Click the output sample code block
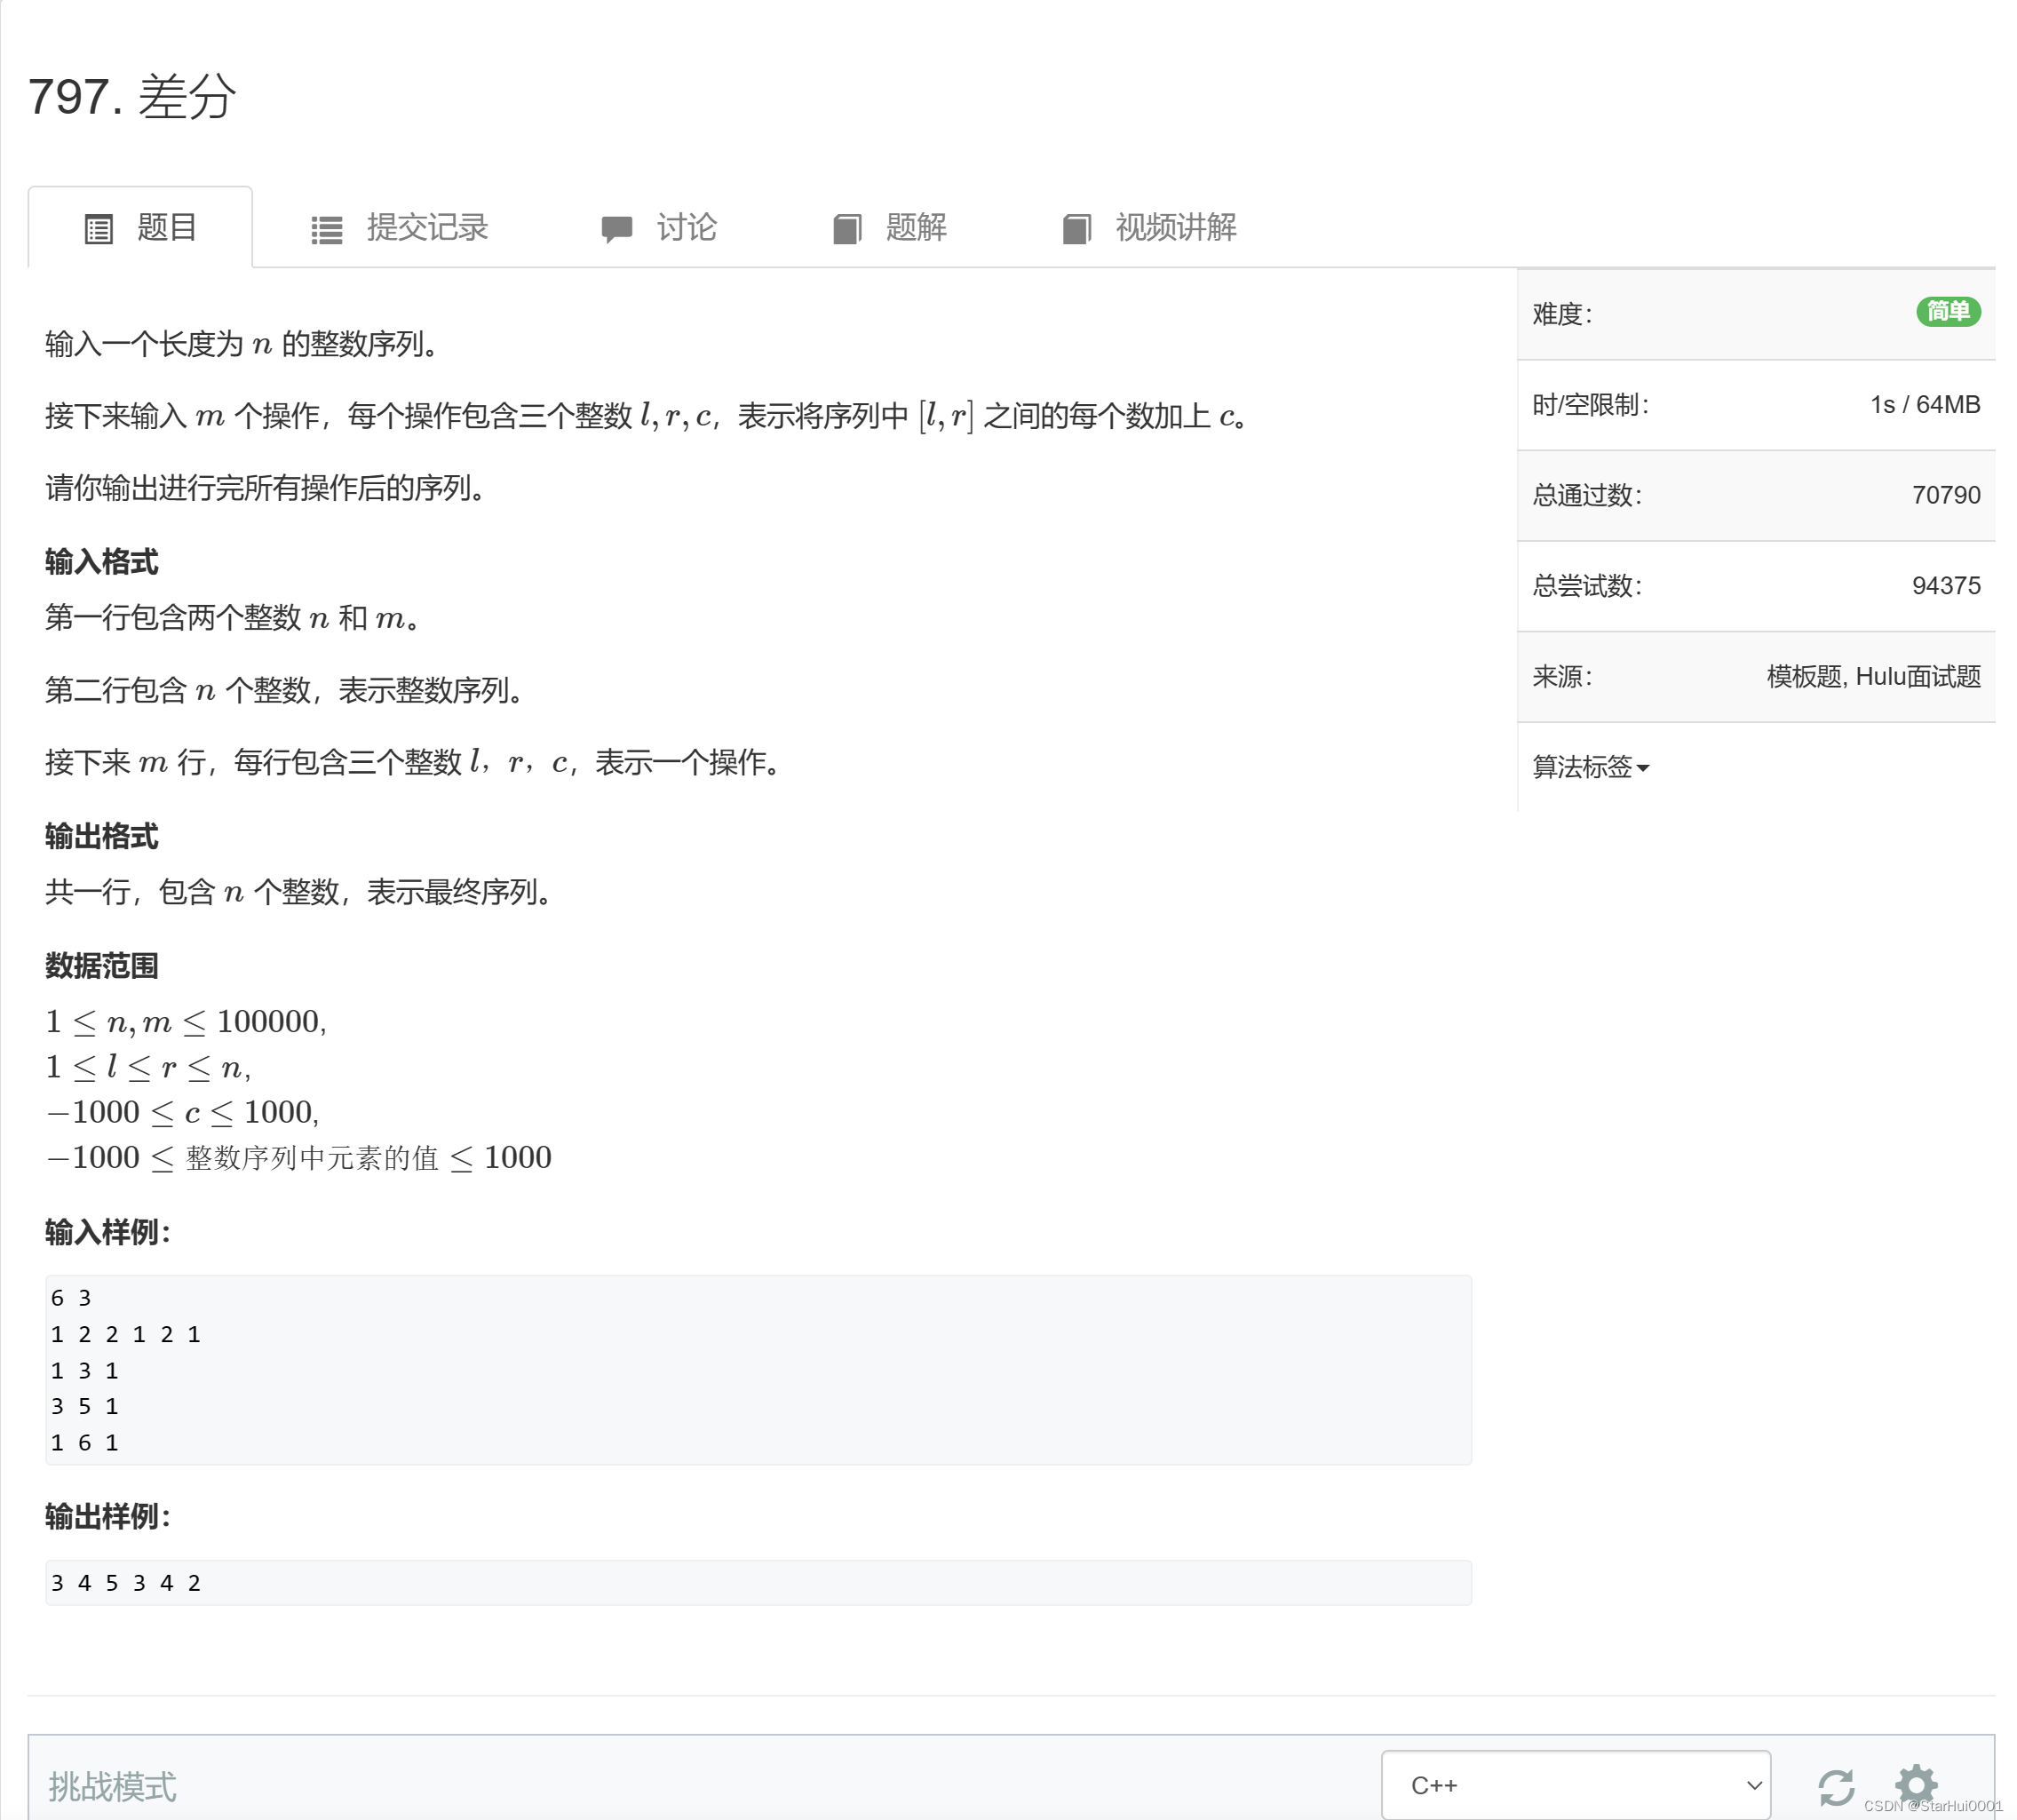 point(757,1582)
